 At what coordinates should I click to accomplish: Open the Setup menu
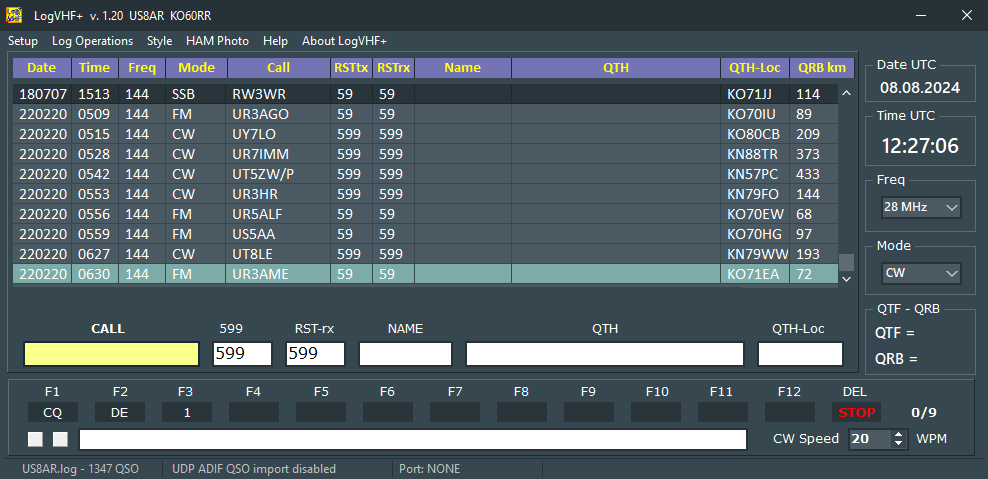click(23, 41)
